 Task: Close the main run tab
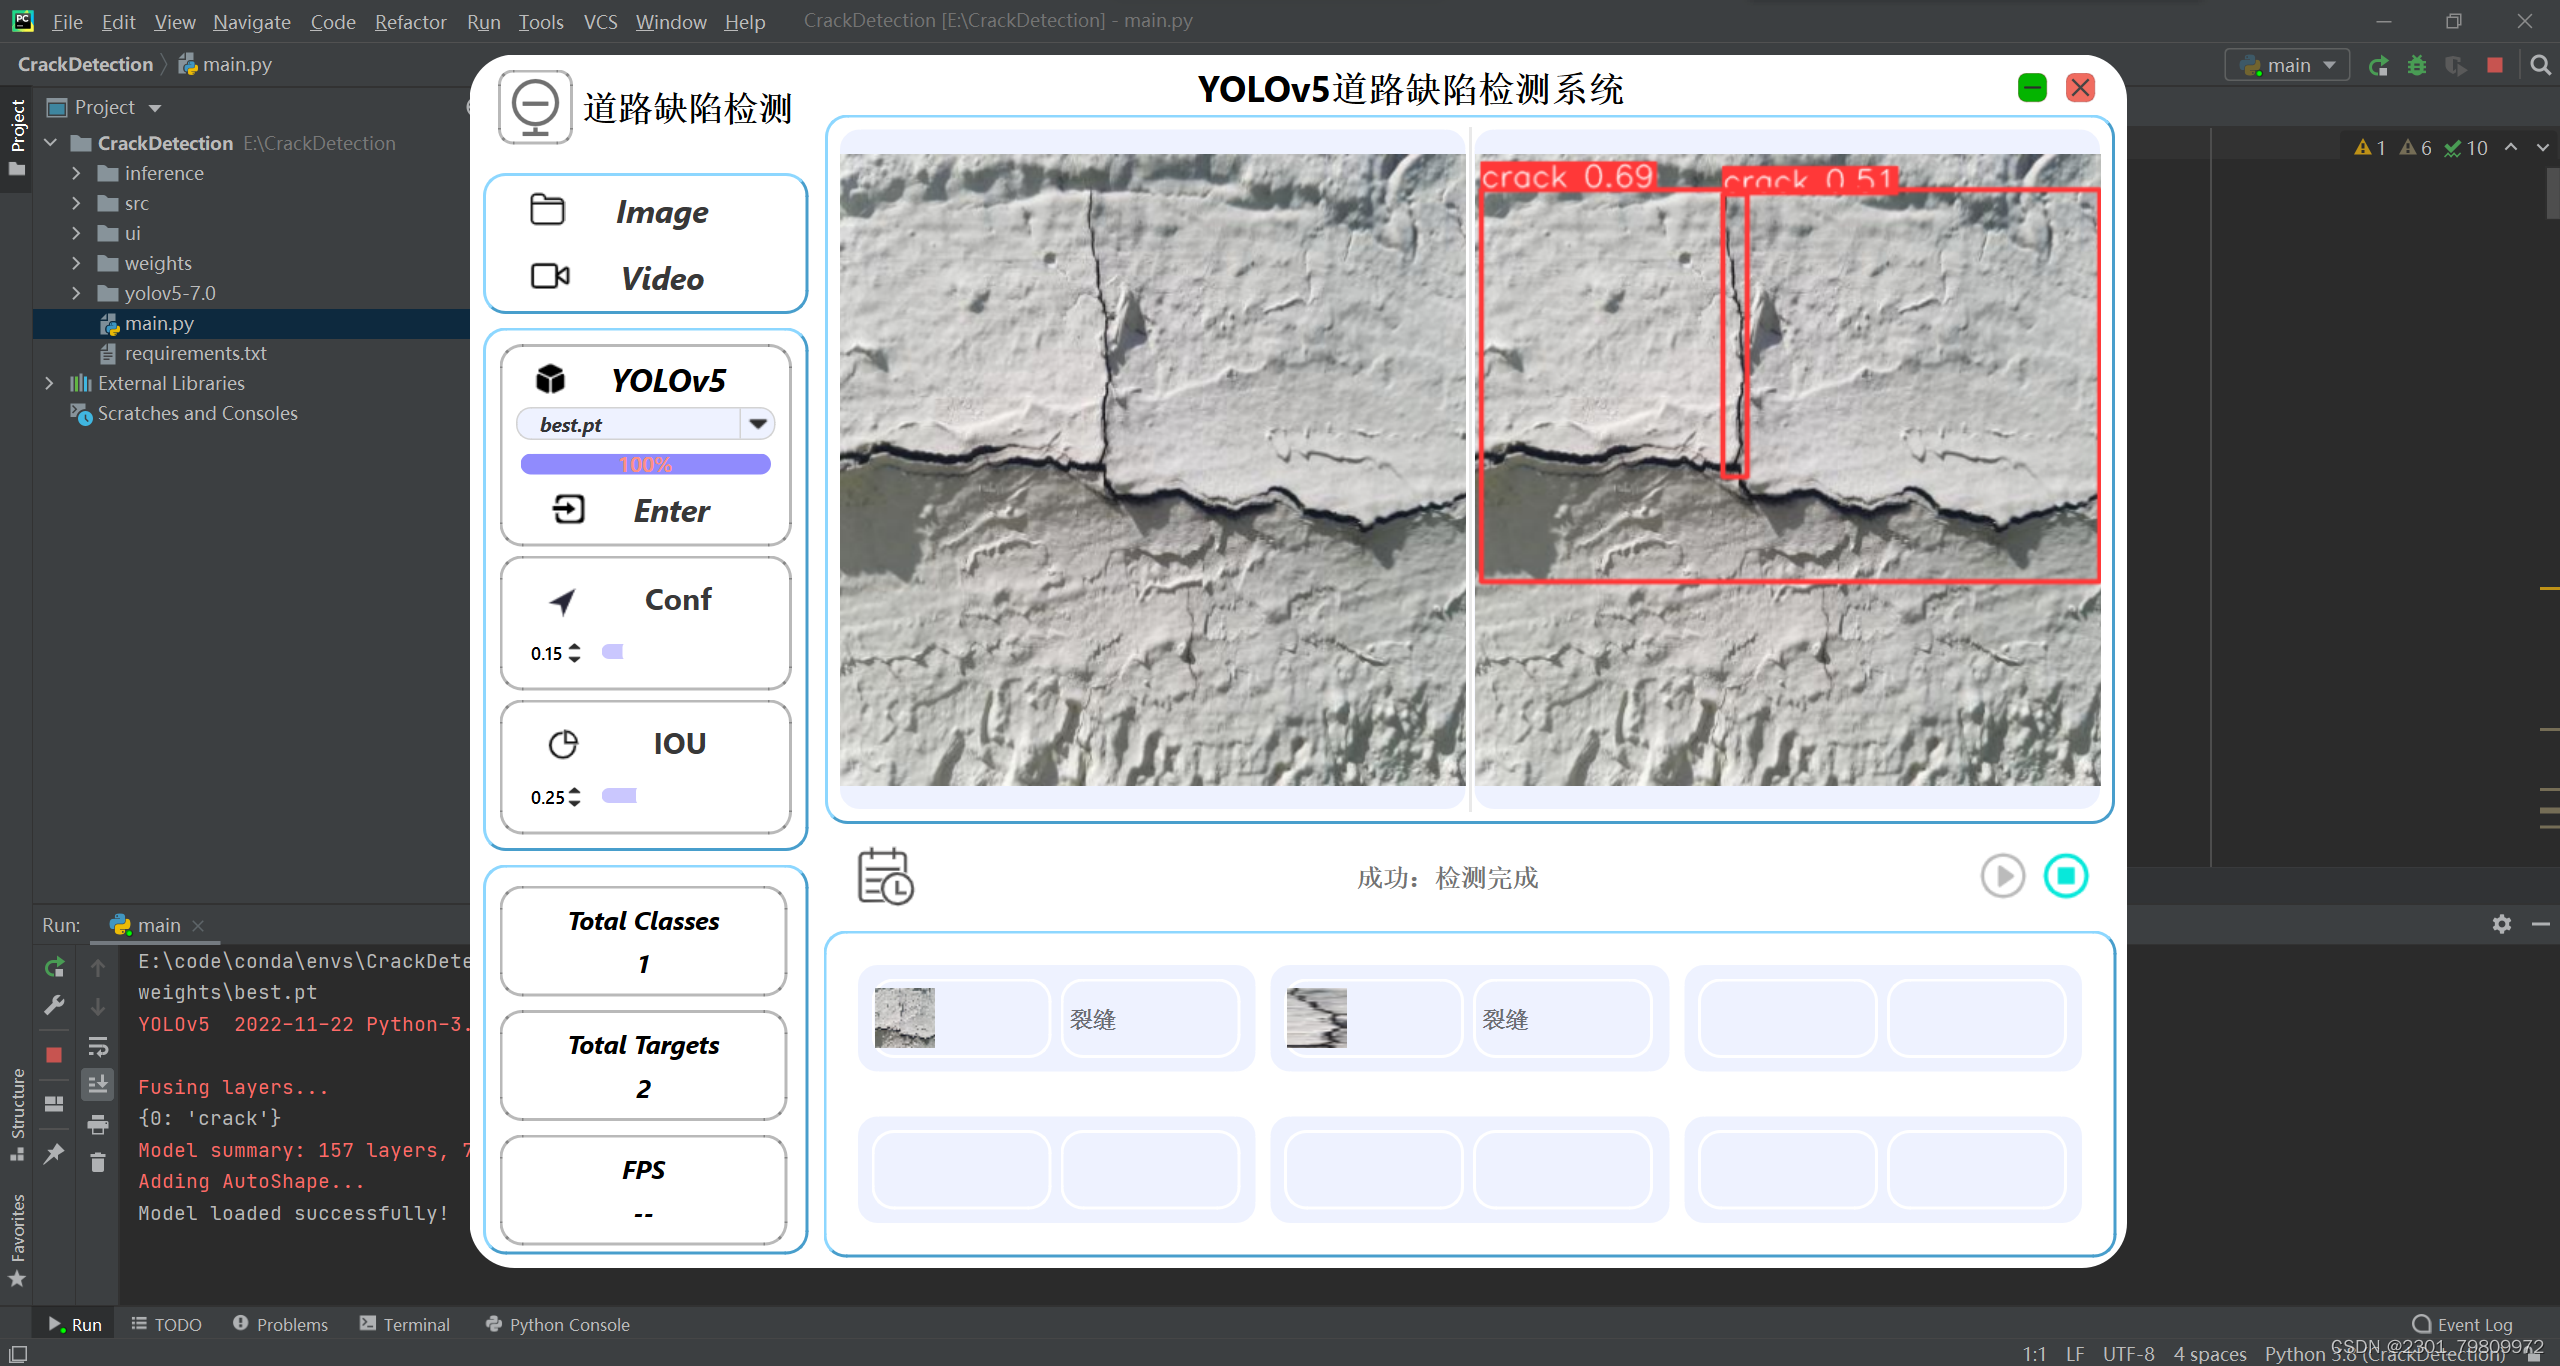pos(198,925)
